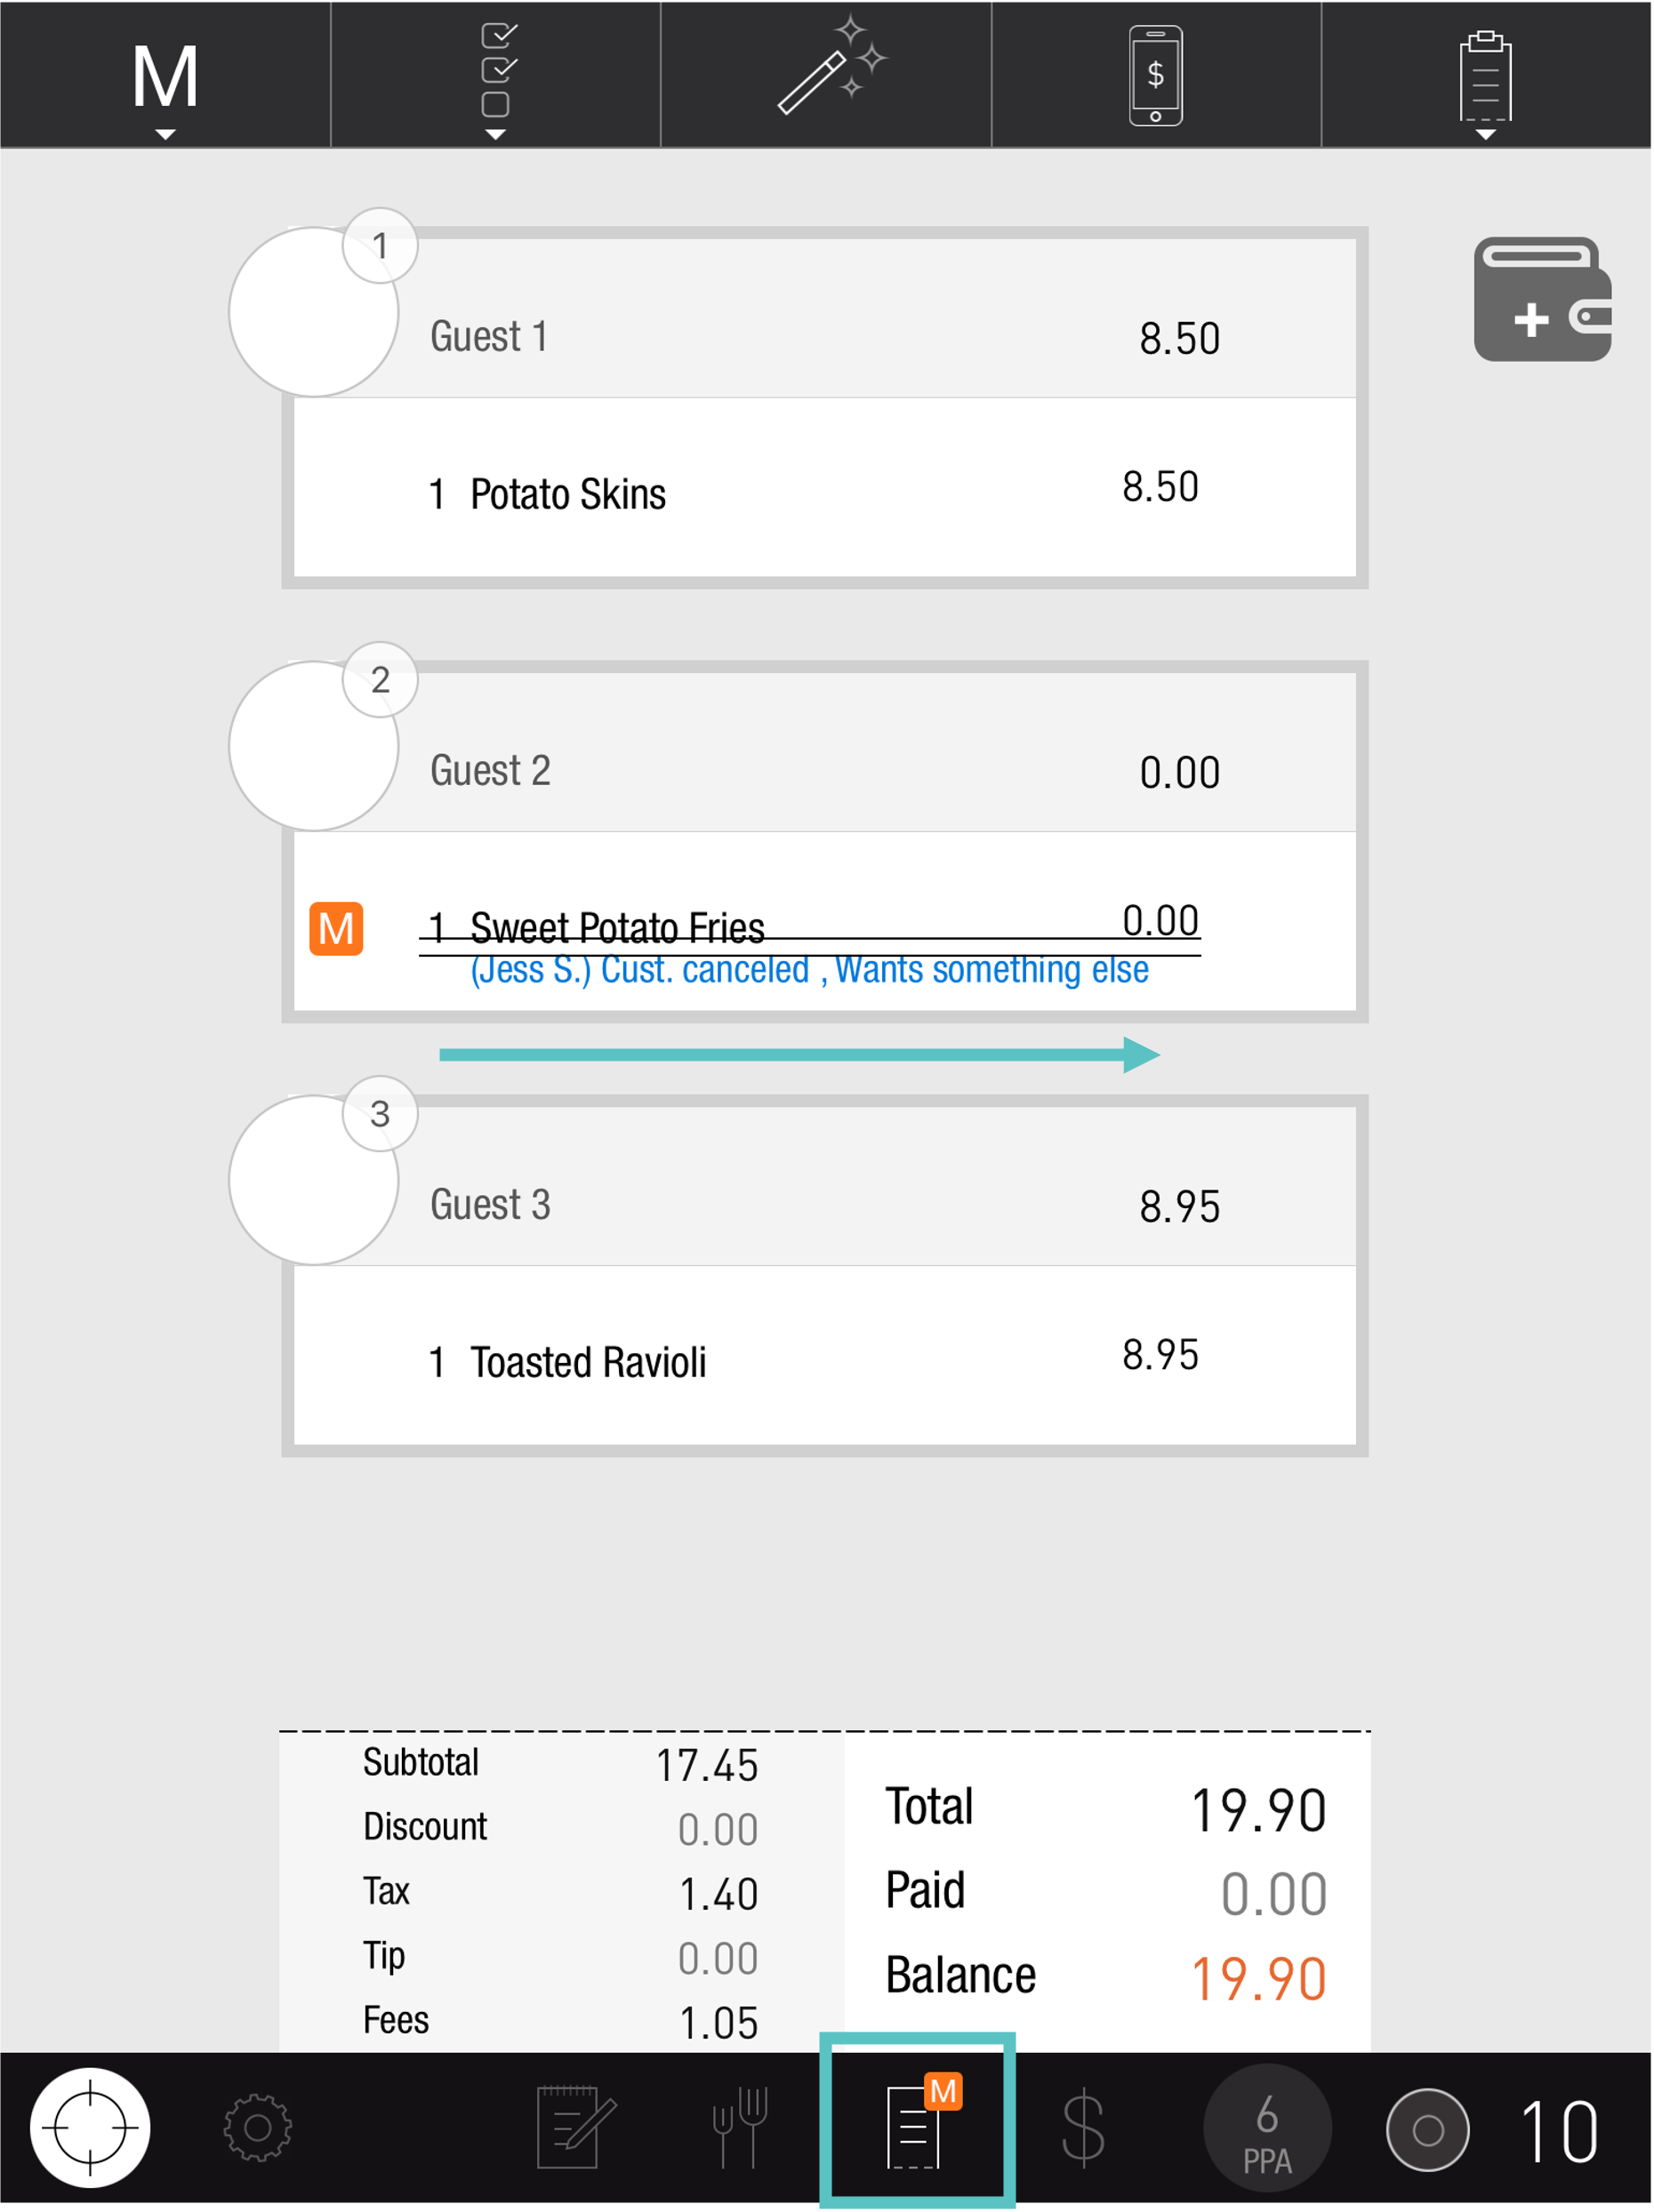Click the circle icon next to 10
The image size is (1654, 2212).
click(1427, 2129)
